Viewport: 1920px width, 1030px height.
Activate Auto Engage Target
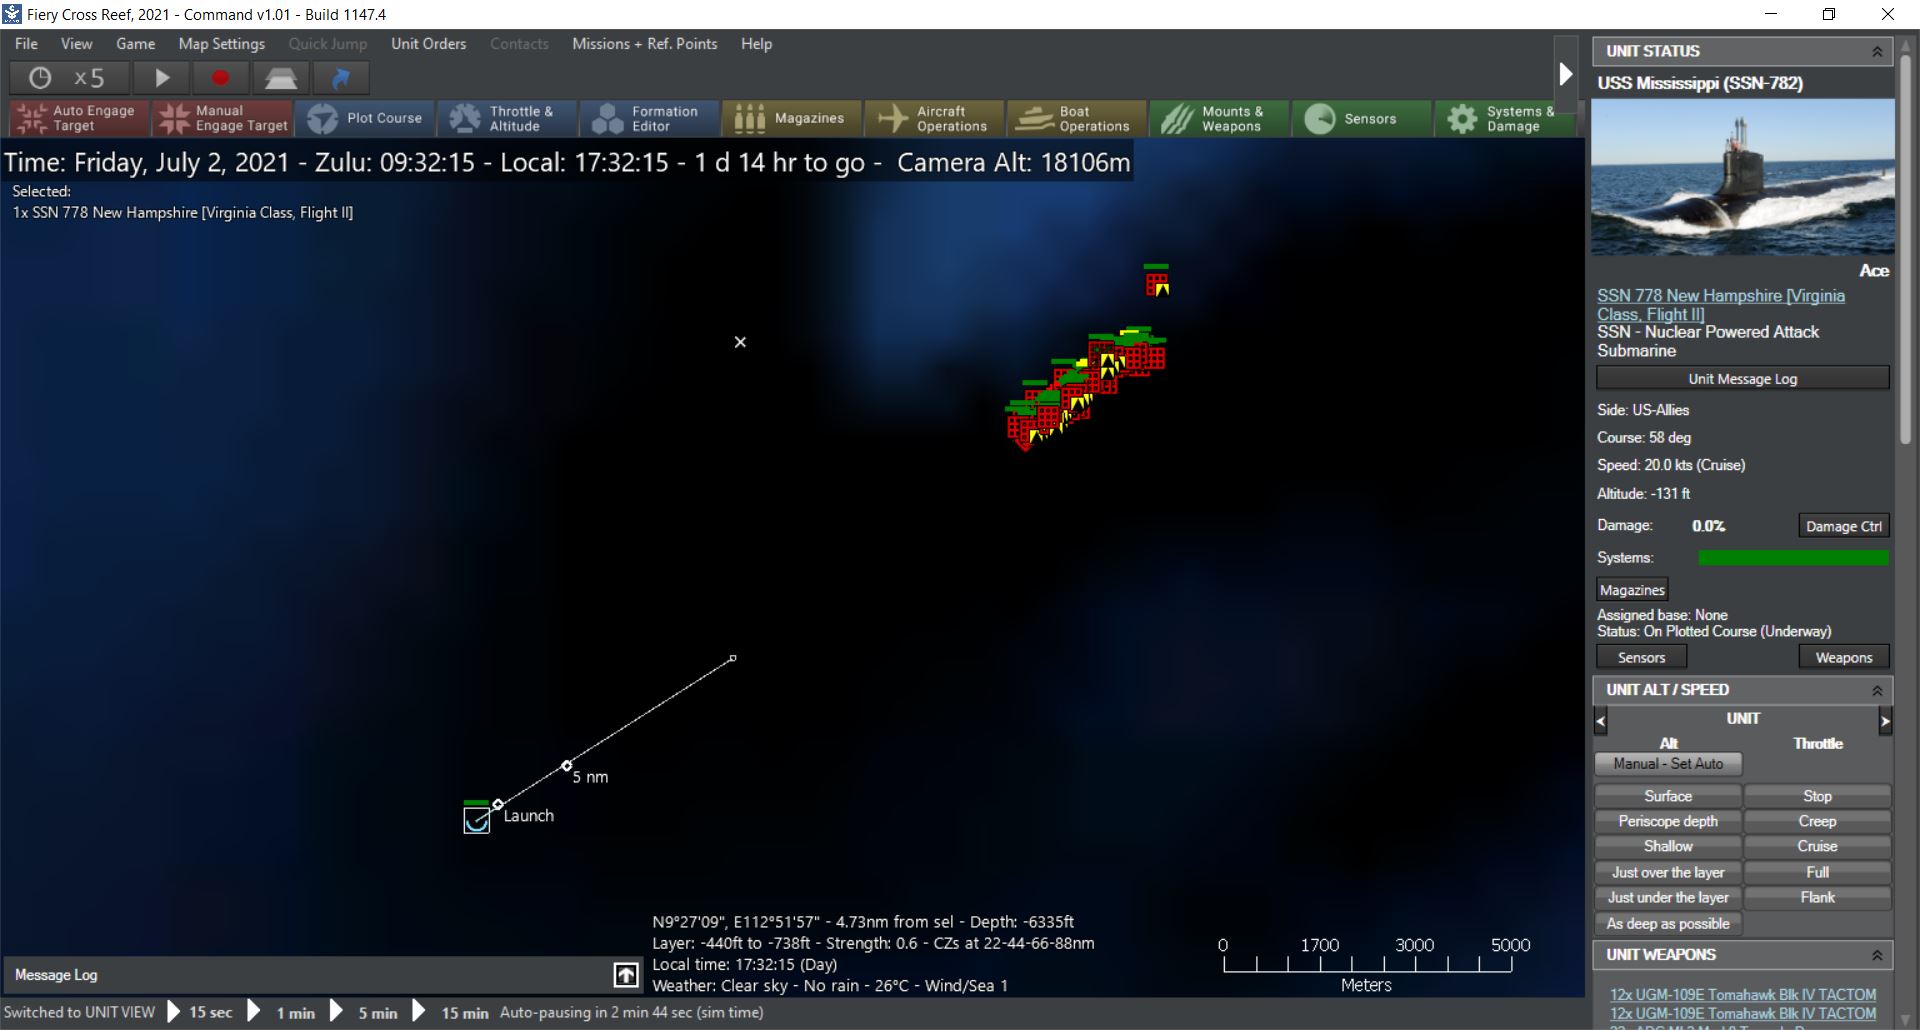tap(79, 118)
